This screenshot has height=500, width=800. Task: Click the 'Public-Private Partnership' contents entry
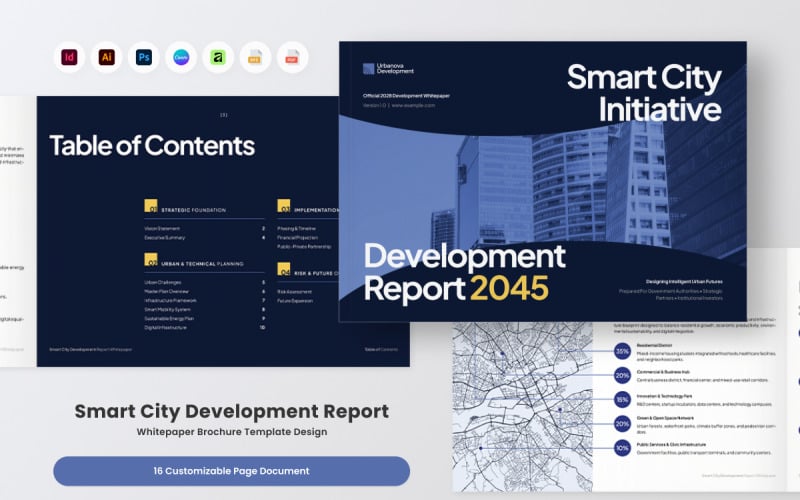click(304, 246)
